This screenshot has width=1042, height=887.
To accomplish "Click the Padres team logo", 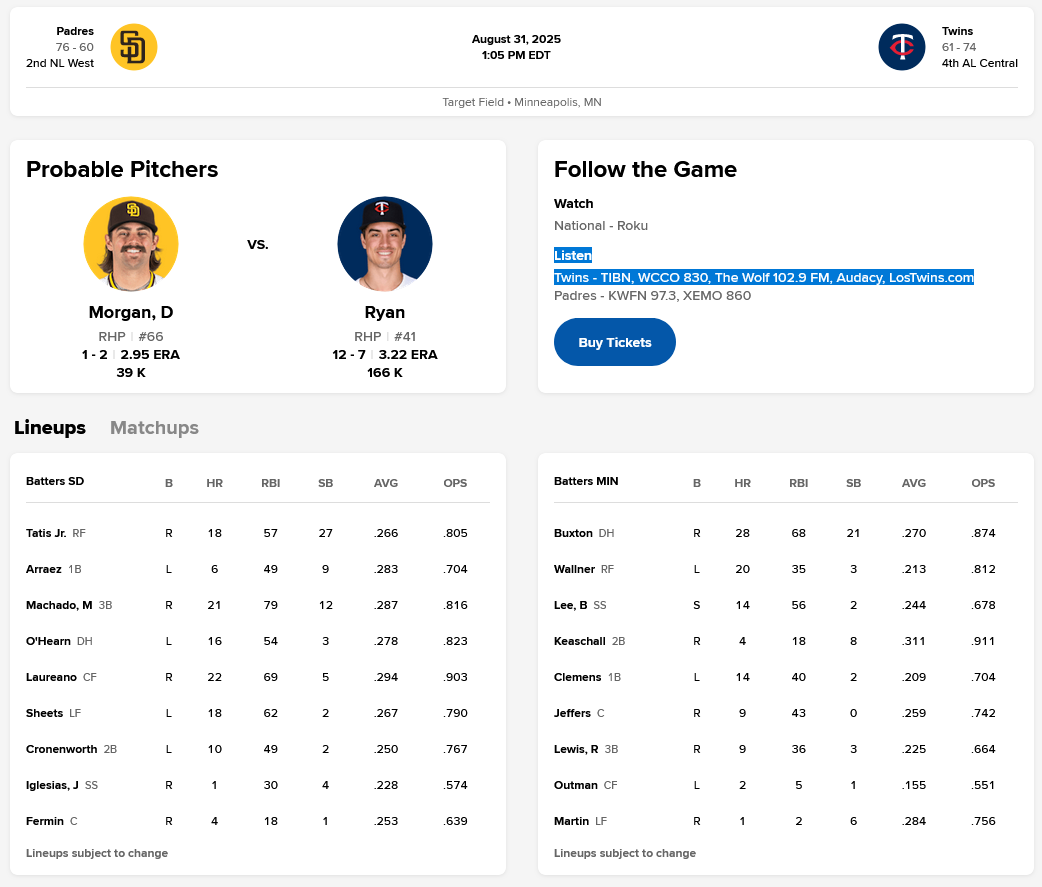I will [134, 47].
